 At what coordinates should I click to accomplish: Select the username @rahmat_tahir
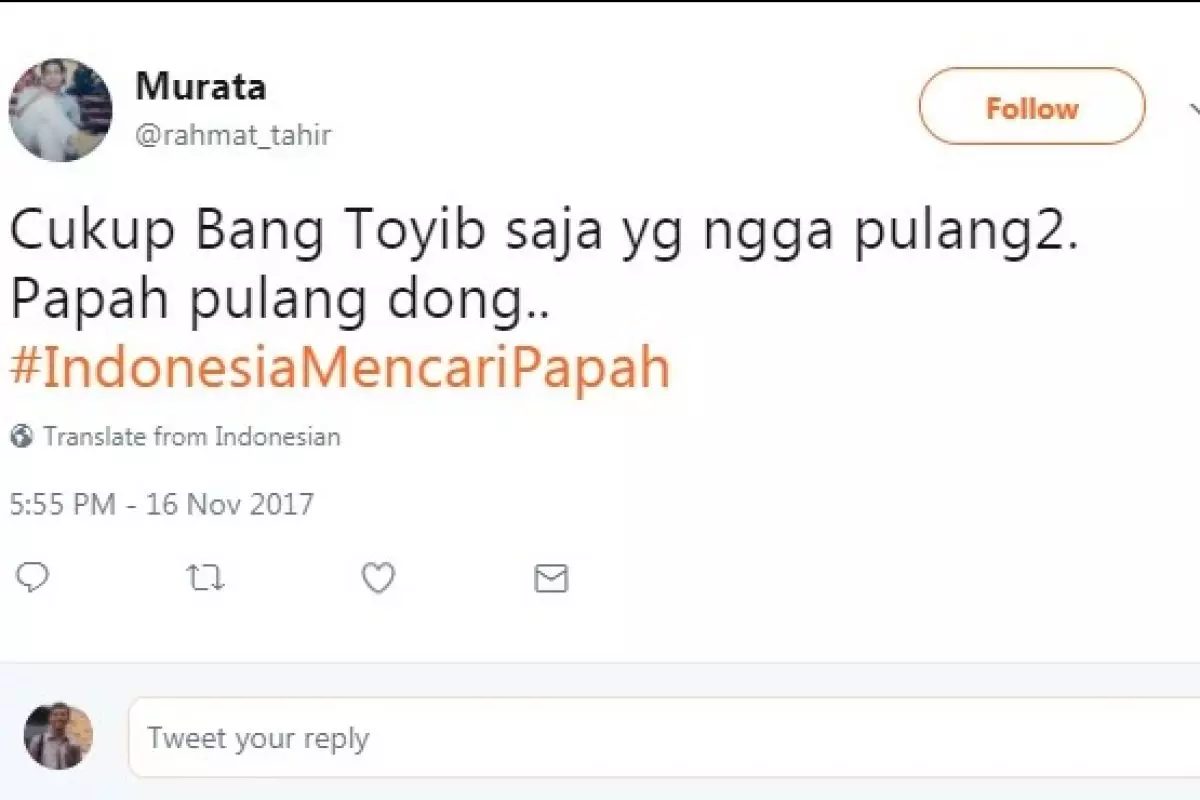point(236,135)
